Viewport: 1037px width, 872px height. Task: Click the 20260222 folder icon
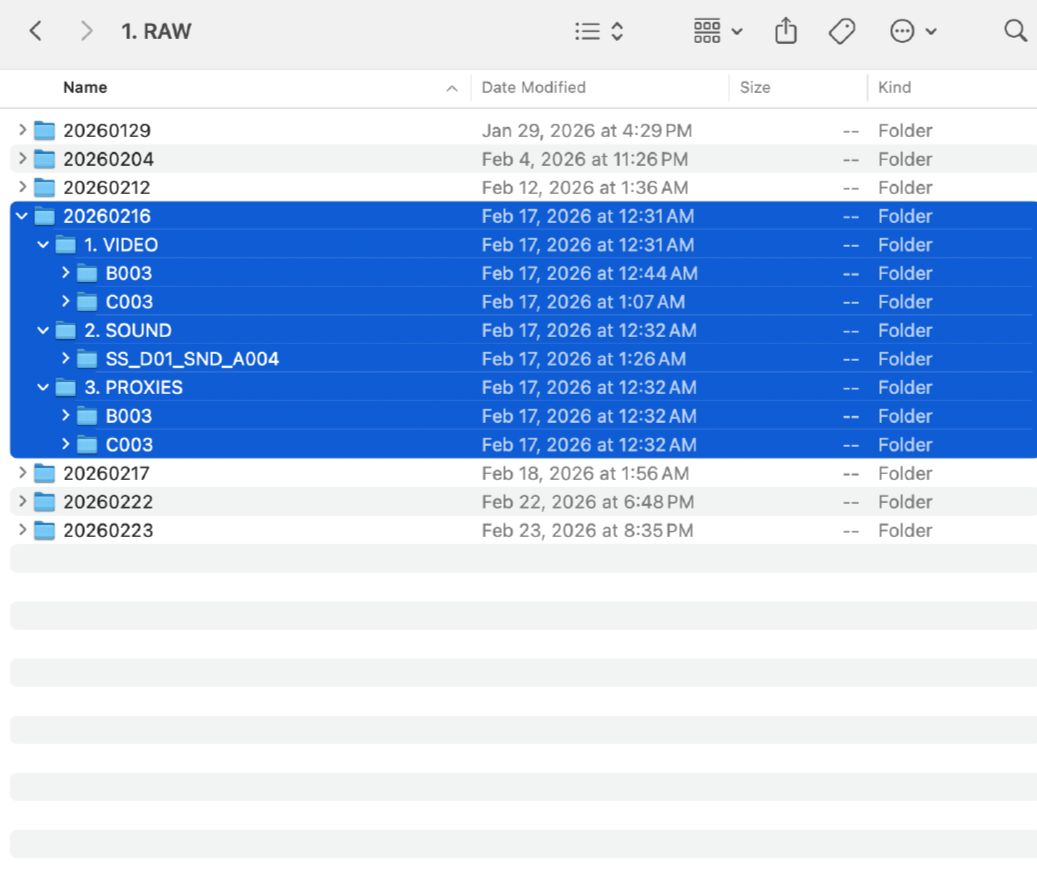[44, 501]
